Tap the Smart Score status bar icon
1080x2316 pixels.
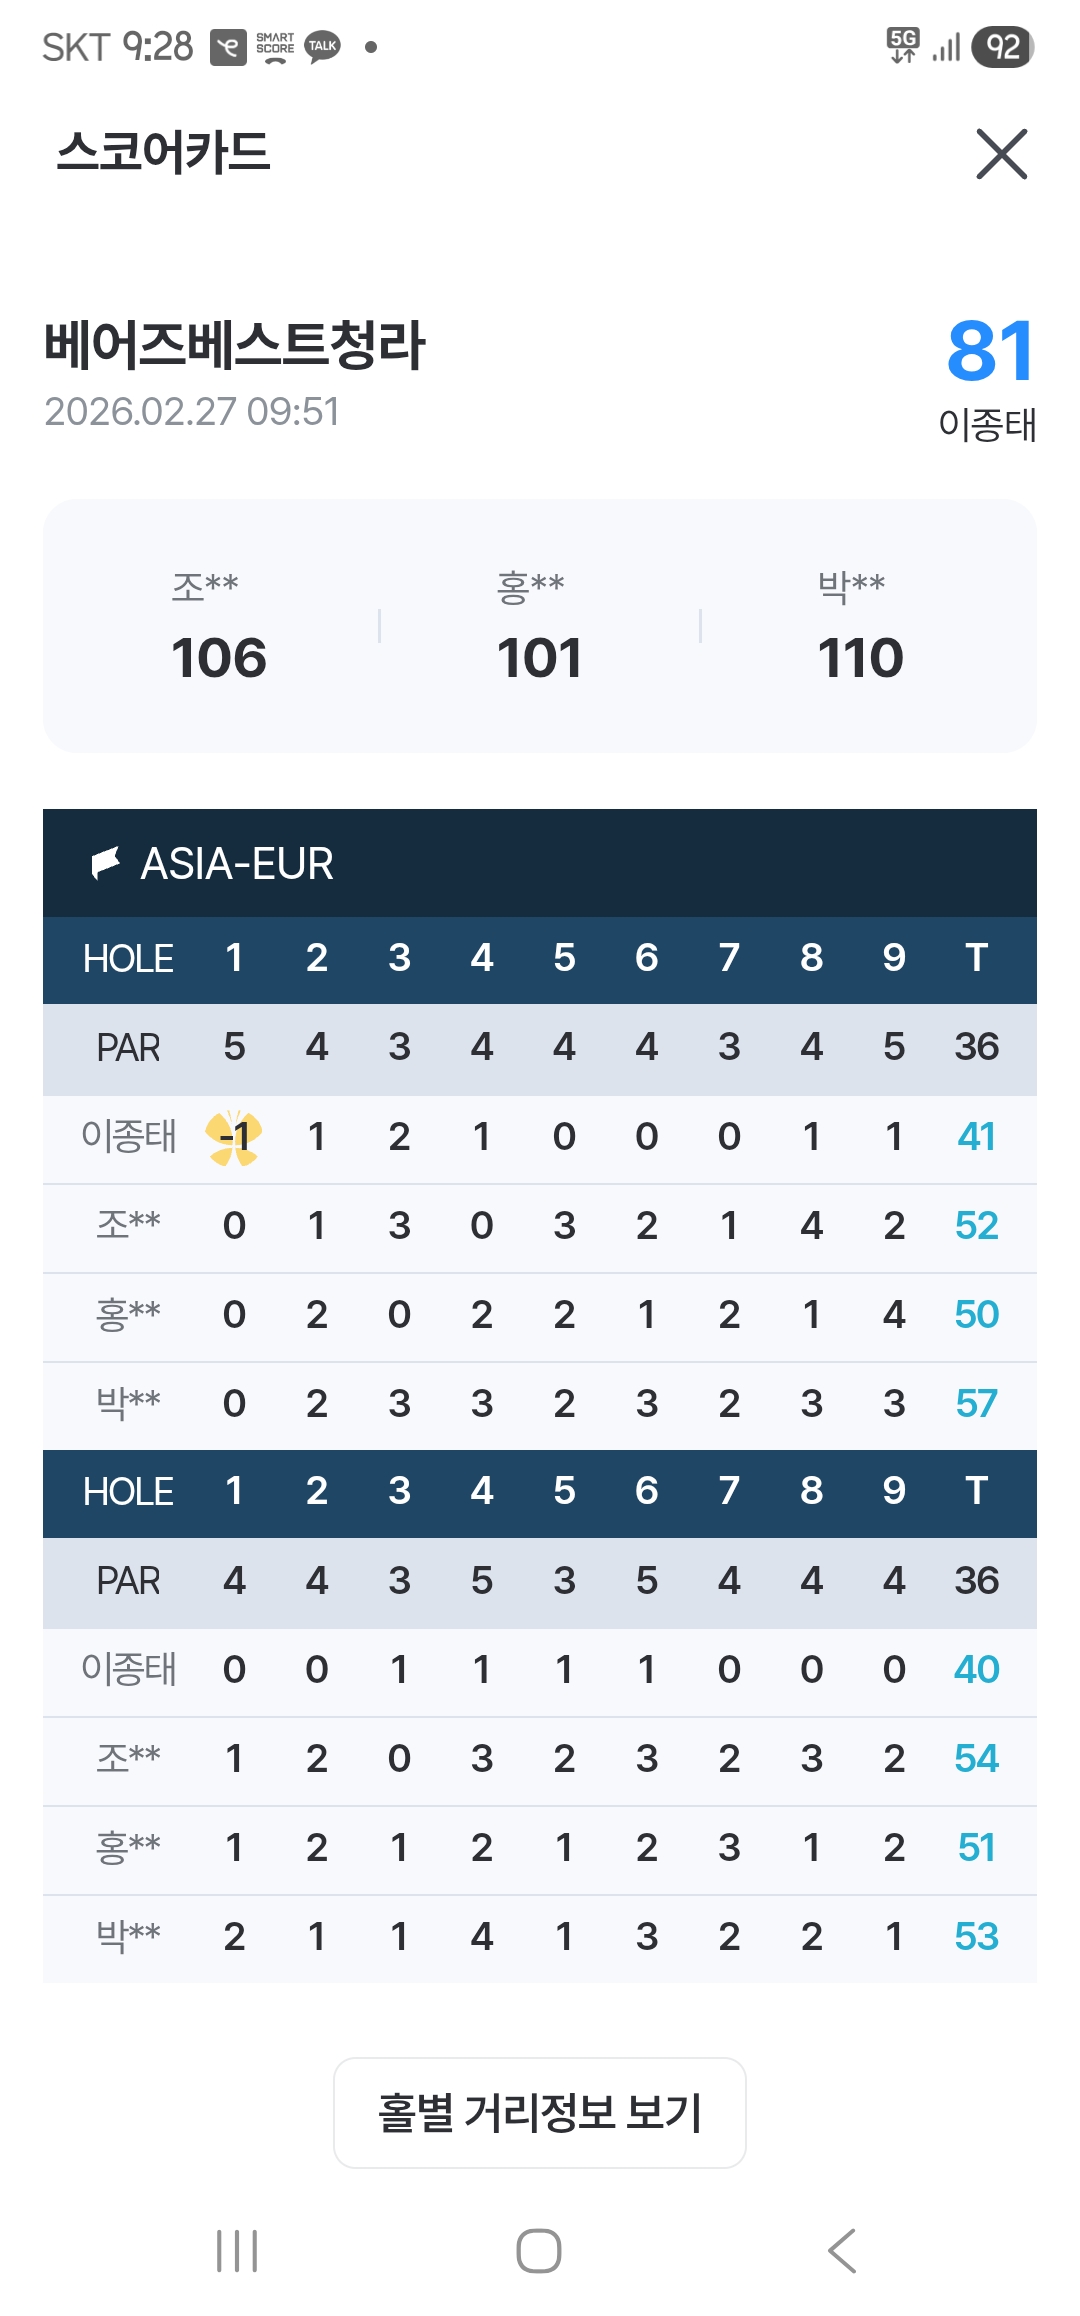coord(274,46)
